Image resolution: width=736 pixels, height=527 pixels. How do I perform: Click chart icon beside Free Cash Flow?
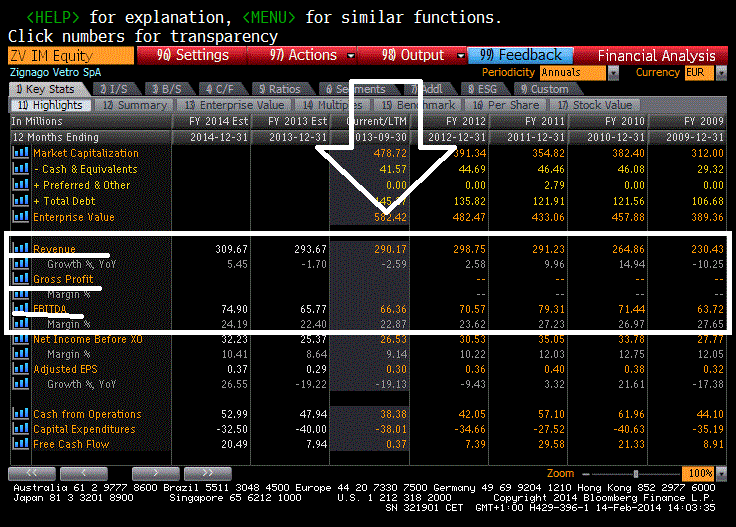(21, 443)
